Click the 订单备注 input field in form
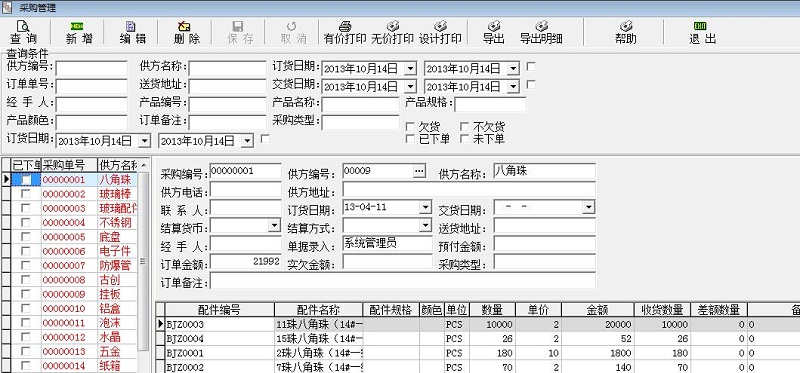Screen dimensions: 800x373 coord(403,281)
